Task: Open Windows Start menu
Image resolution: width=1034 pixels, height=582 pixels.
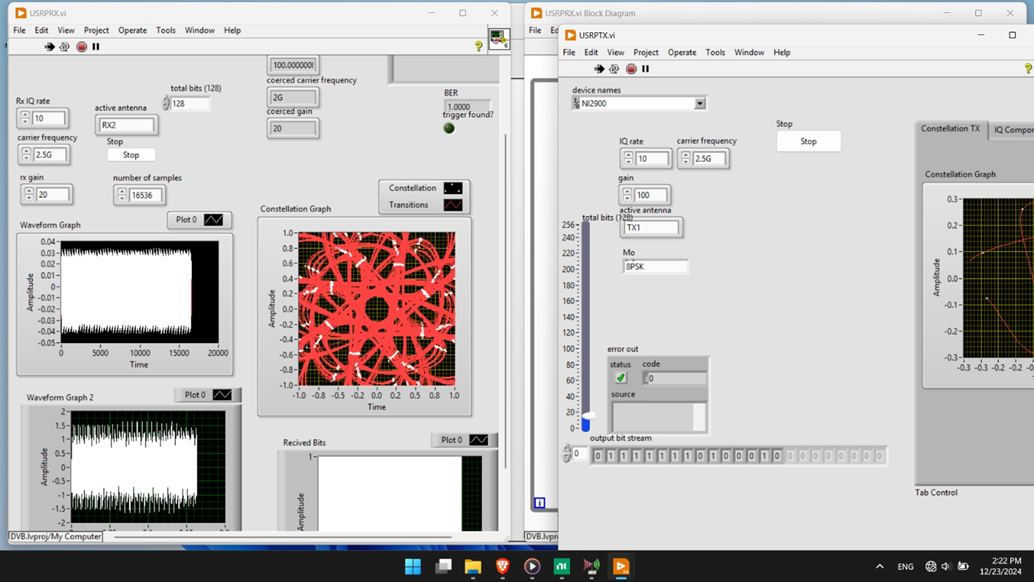Action: pos(413,566)
